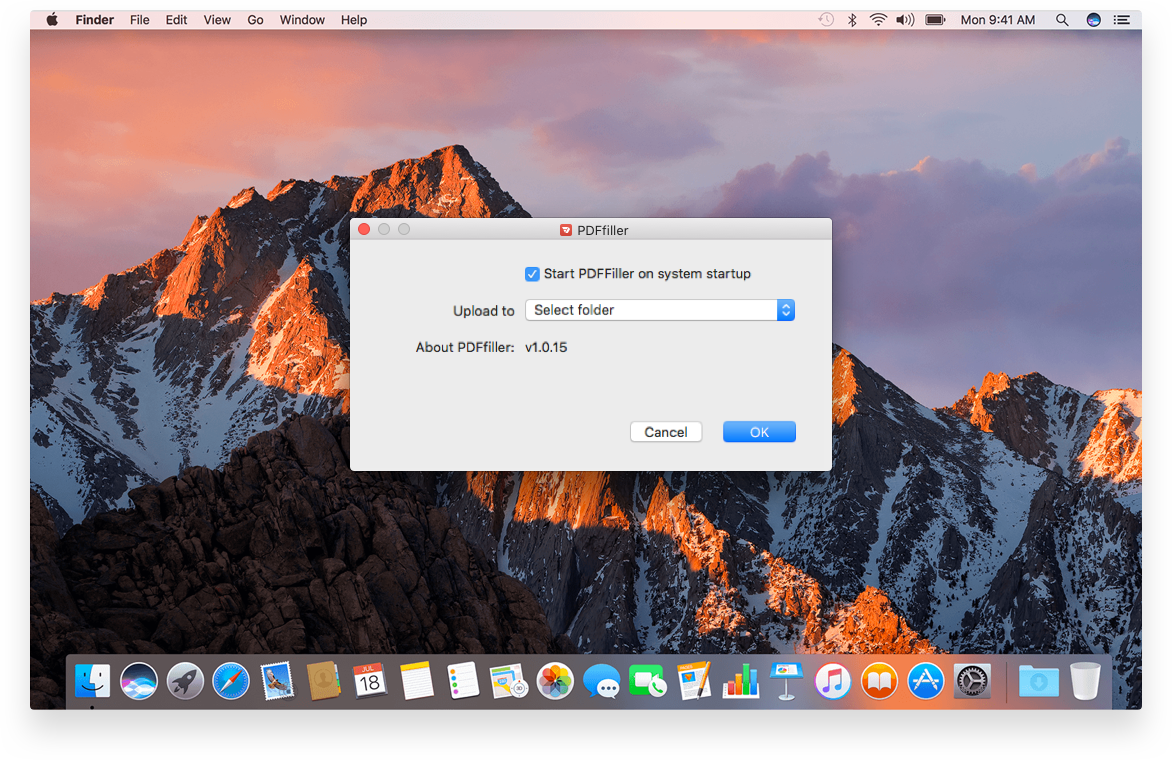
Task: Open Launchpad rocket icon in dock
Action: coord(185,681)
